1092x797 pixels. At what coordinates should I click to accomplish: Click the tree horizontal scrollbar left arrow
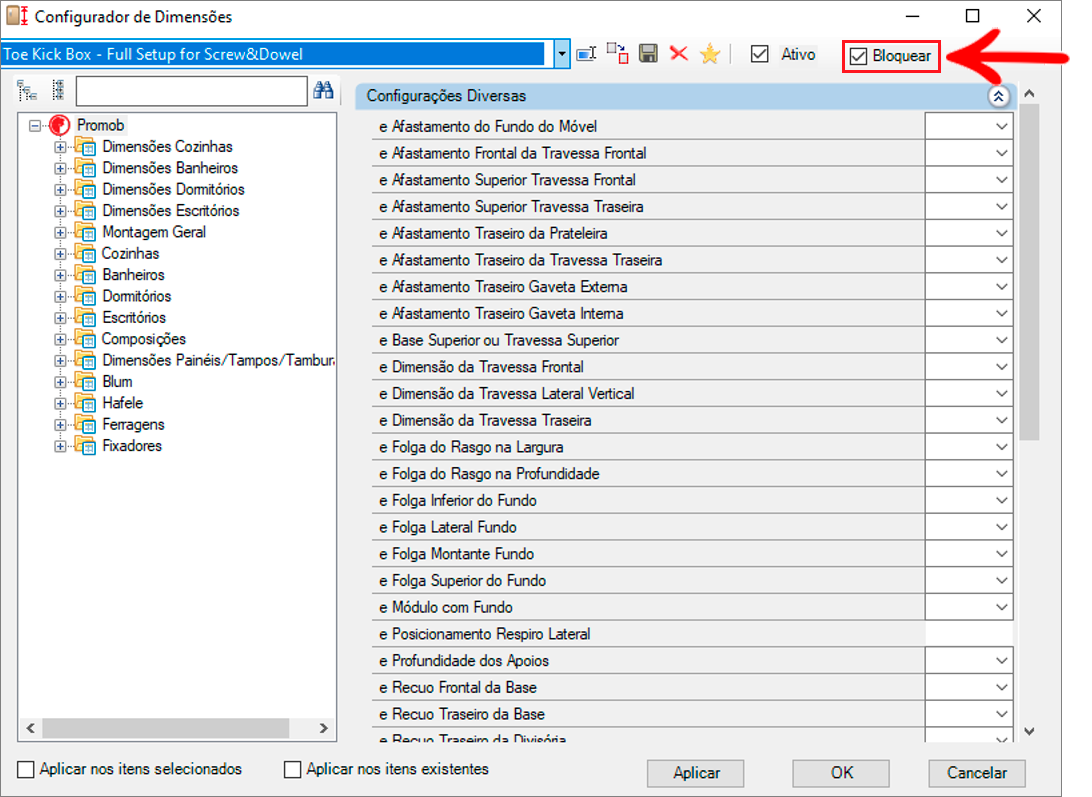[31, 728]
